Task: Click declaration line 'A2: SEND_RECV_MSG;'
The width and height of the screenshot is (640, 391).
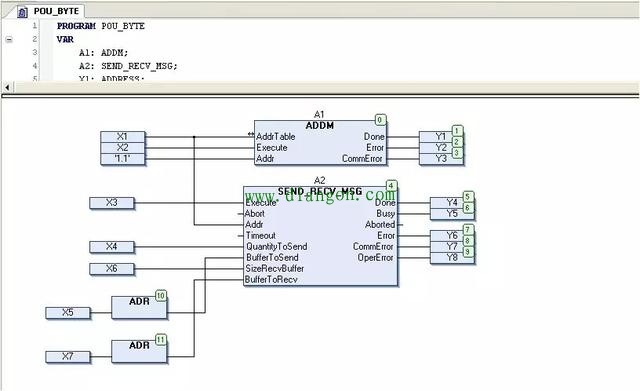Action: [128, 66]
